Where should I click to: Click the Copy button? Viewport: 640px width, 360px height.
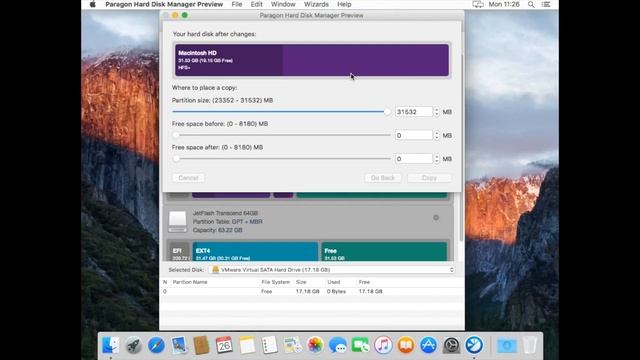click(x=429, y=178)
